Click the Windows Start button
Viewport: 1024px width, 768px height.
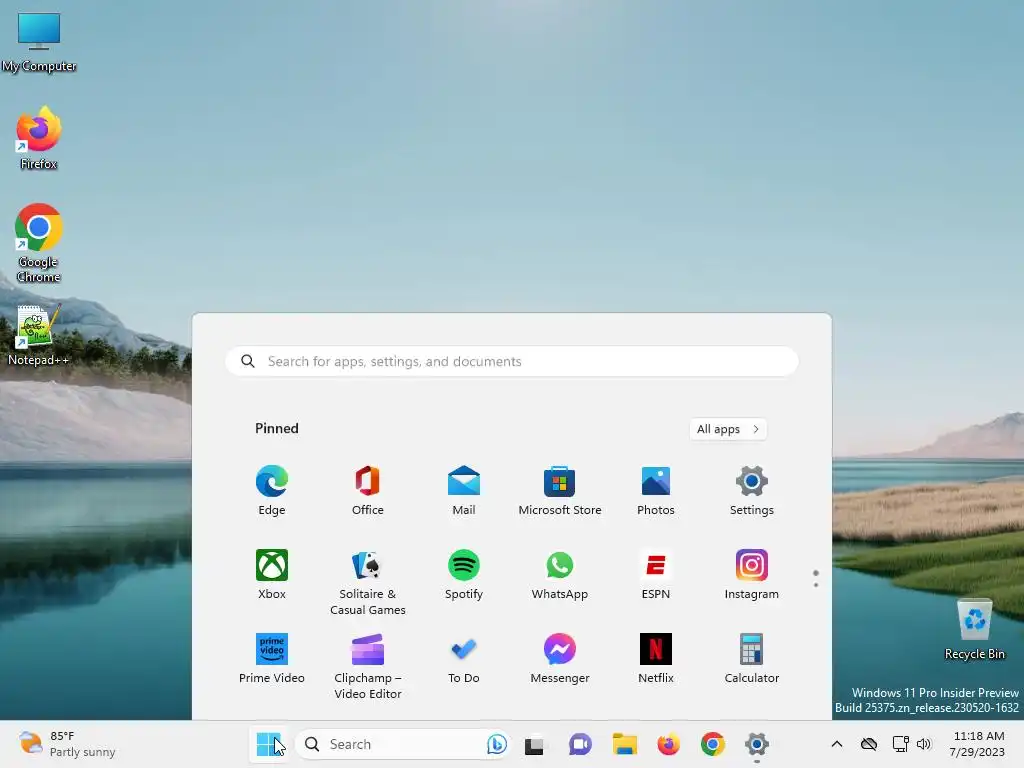pos(268,744)
